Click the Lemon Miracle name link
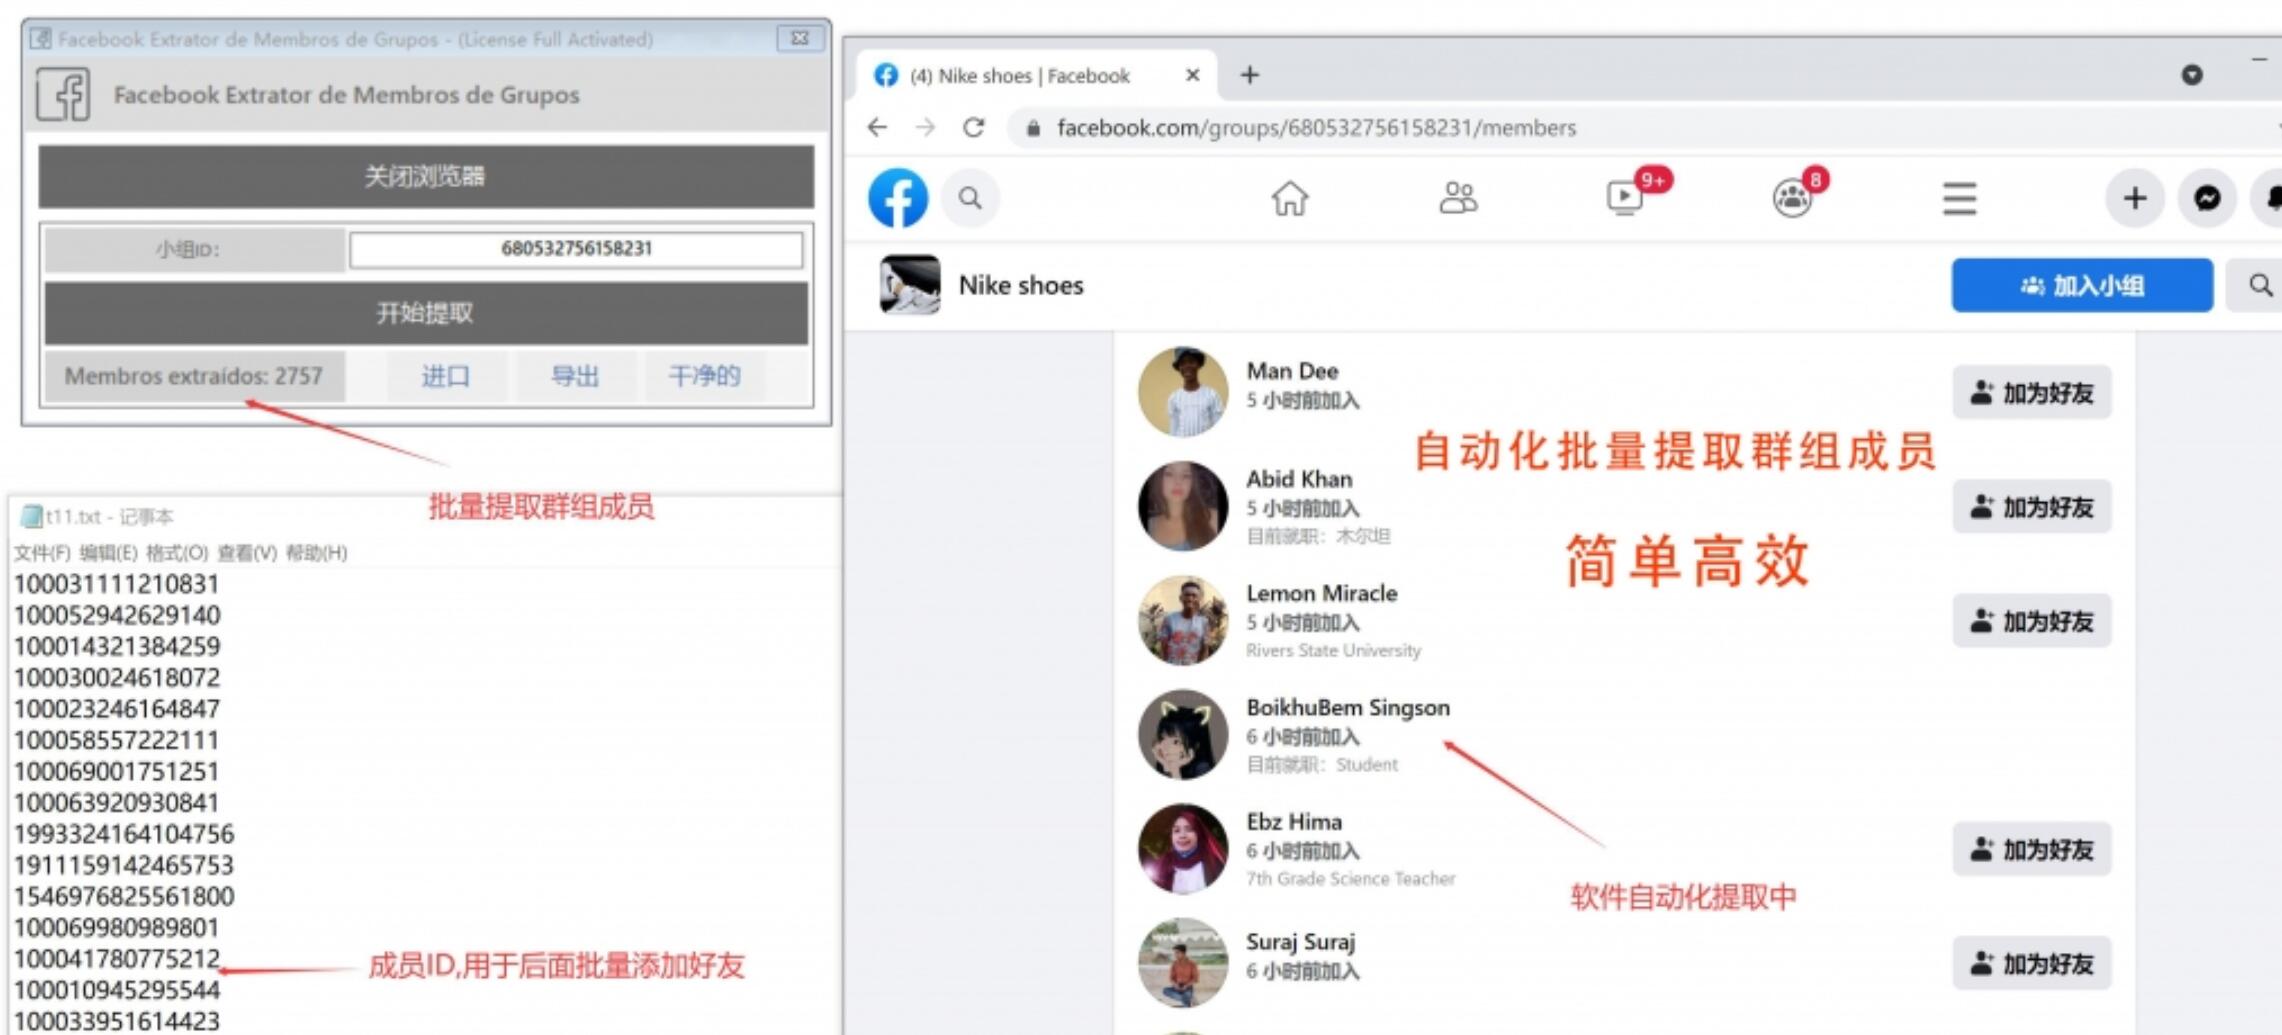Screen dimensions: 2282x1035 (x=1322, y=593)
